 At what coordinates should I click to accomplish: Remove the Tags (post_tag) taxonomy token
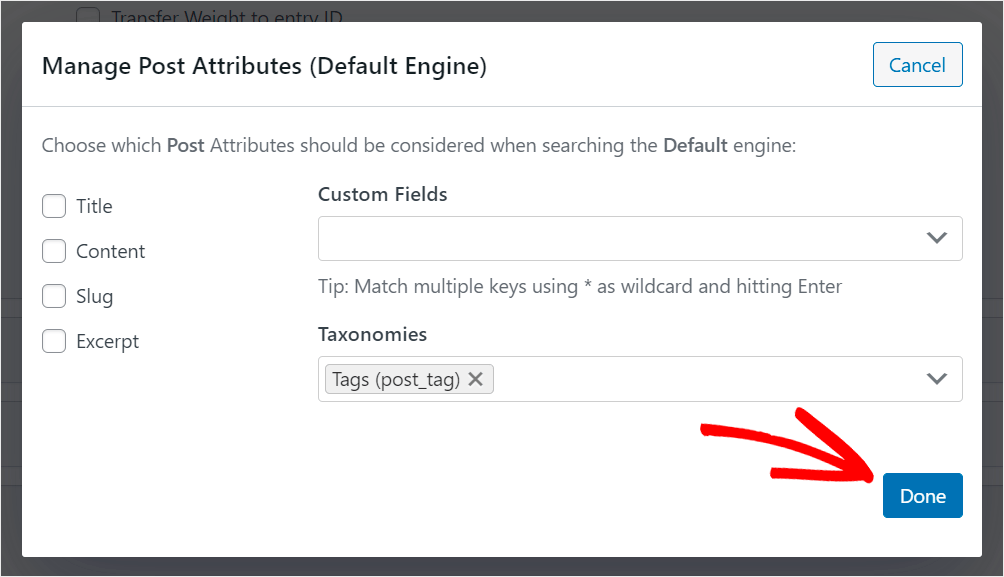pyautogui.click(x=475, y=379)
